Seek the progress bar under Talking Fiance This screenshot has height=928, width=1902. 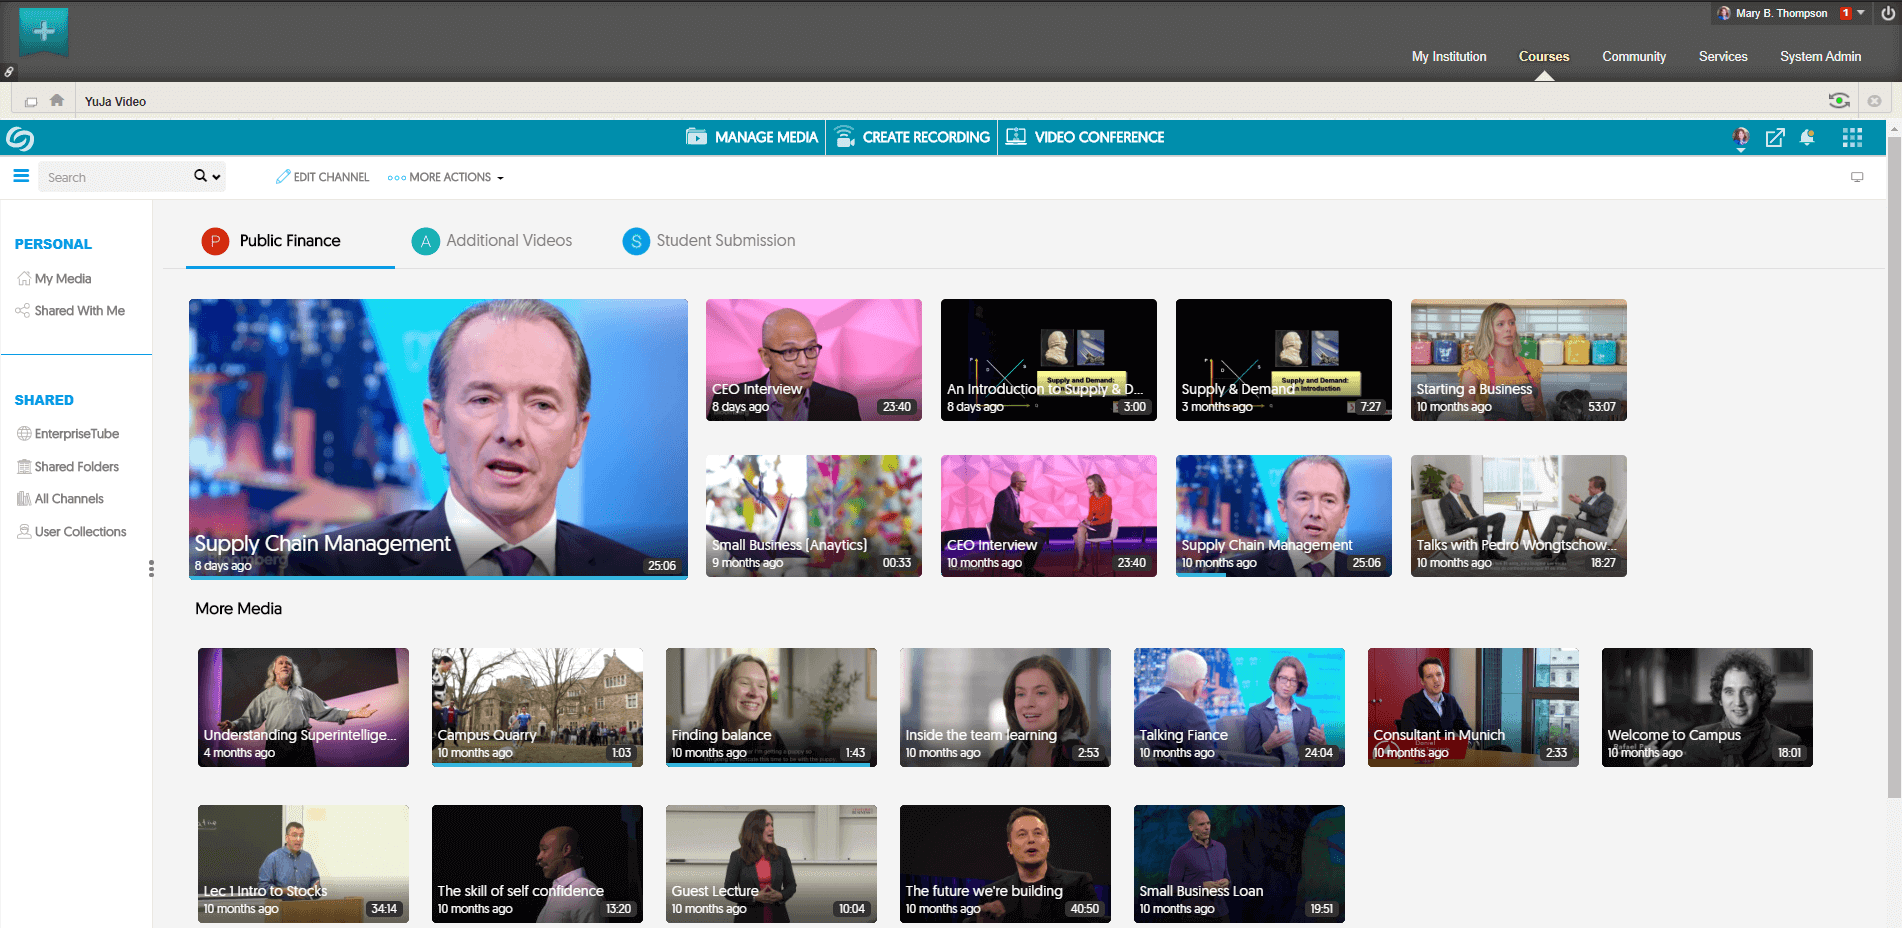(1239, 765)
